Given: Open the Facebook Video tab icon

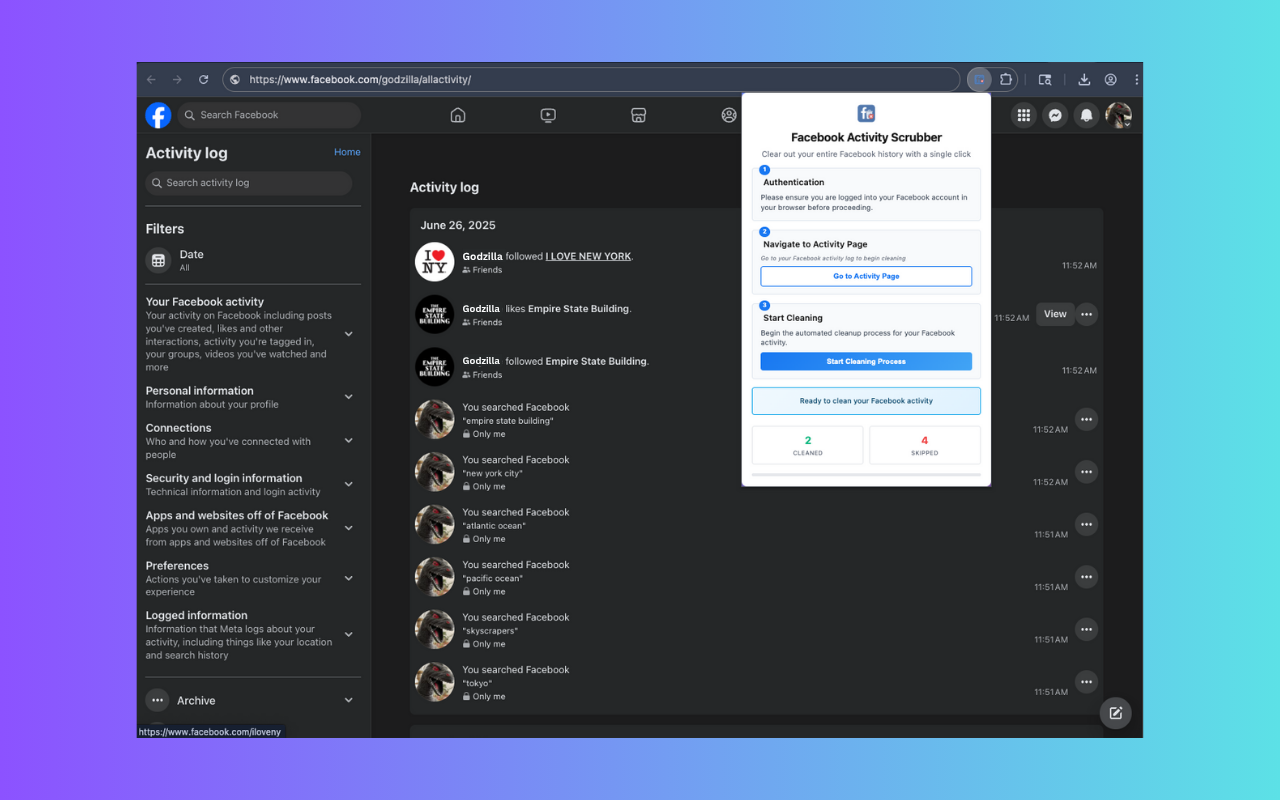Looking at the screenshot, I should point(548,115).
